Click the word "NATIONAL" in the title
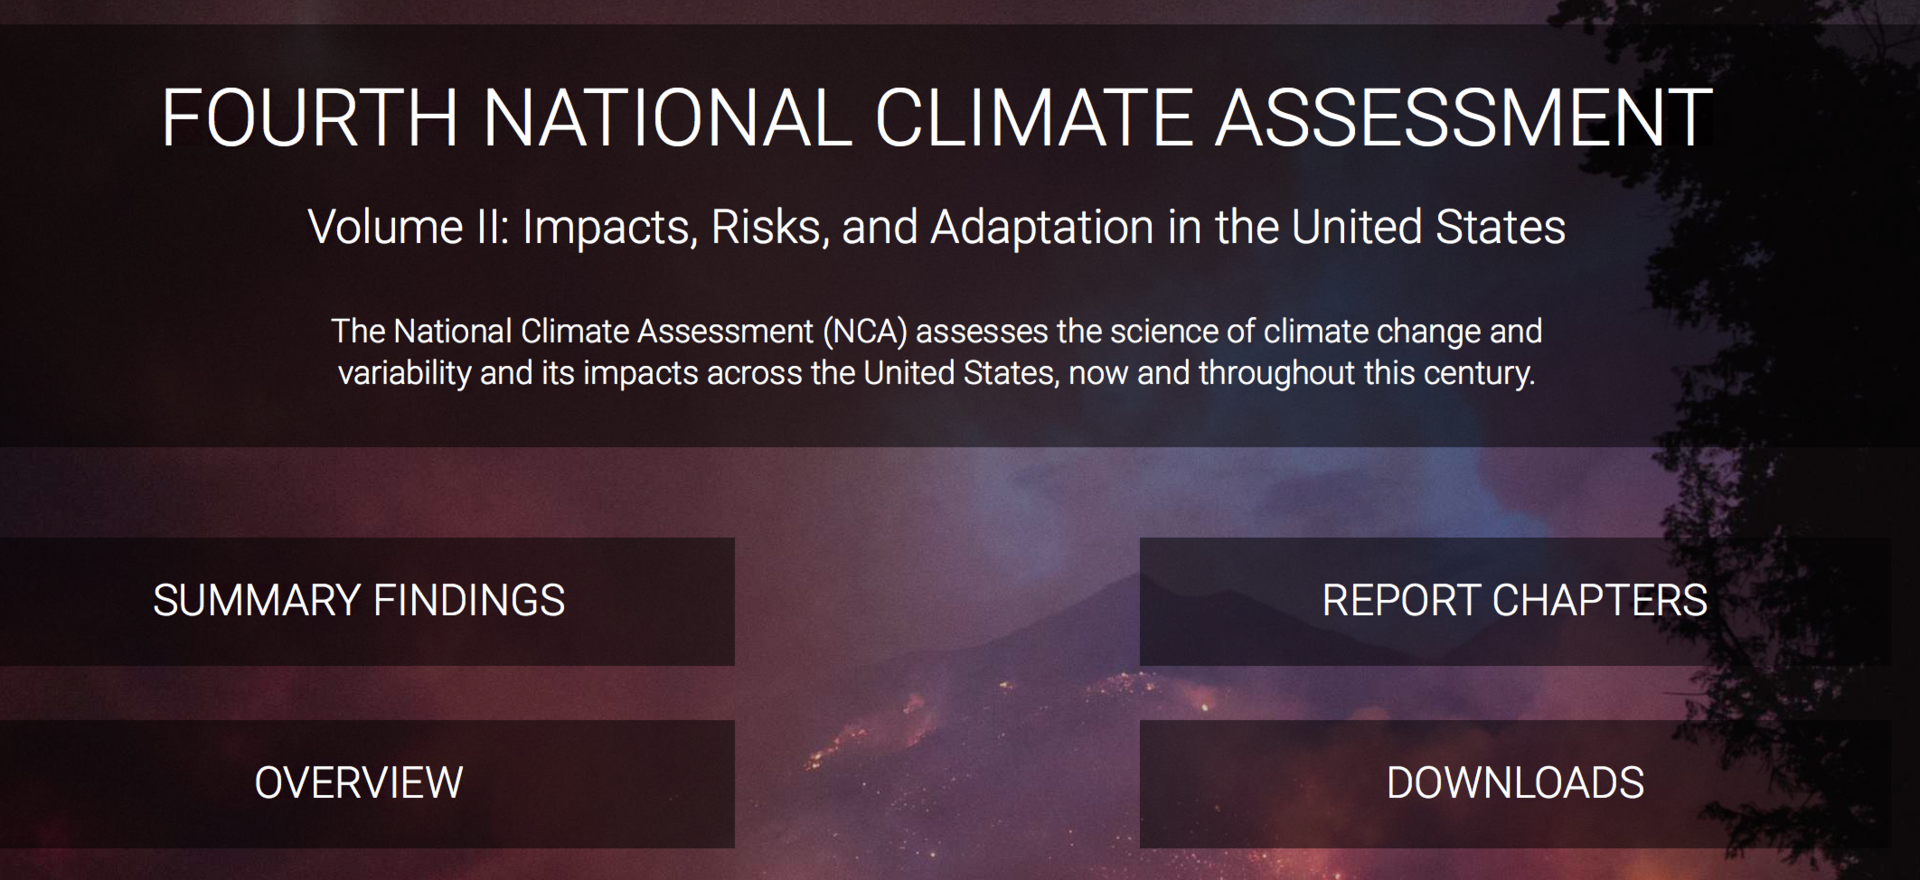 [x=667, y=118]
